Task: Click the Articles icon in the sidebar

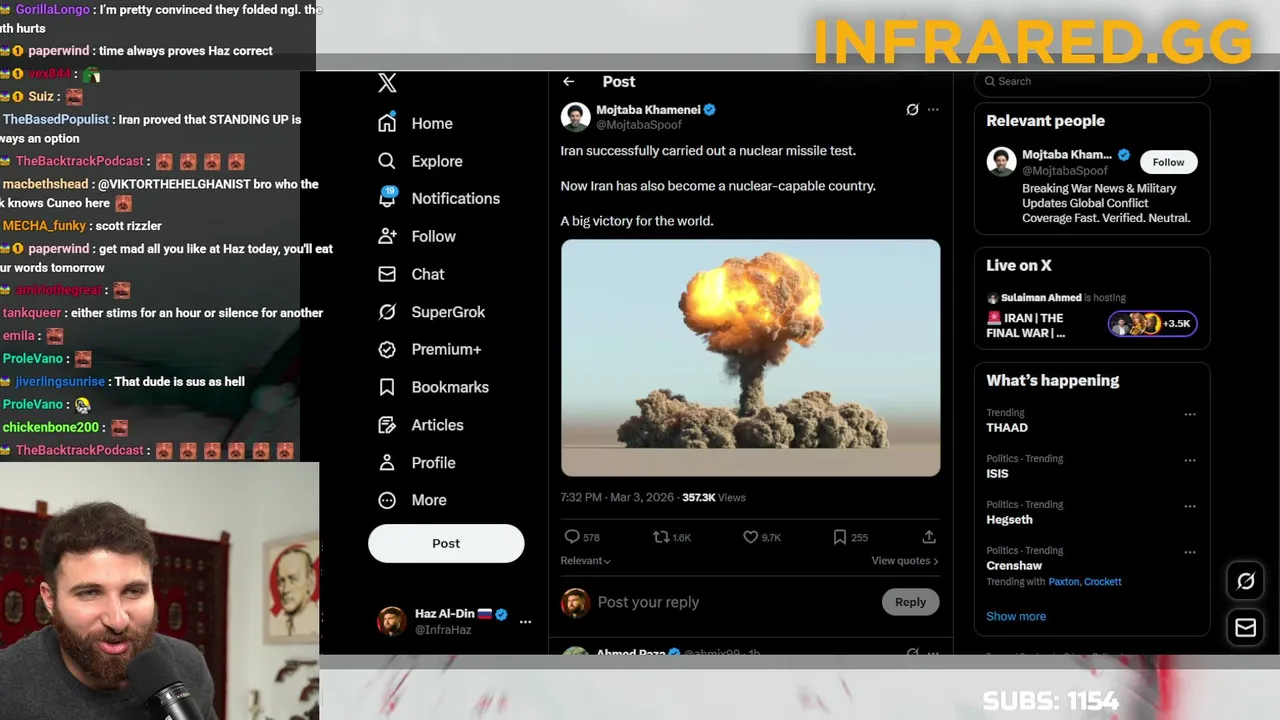Action: [x=387, y=425]
